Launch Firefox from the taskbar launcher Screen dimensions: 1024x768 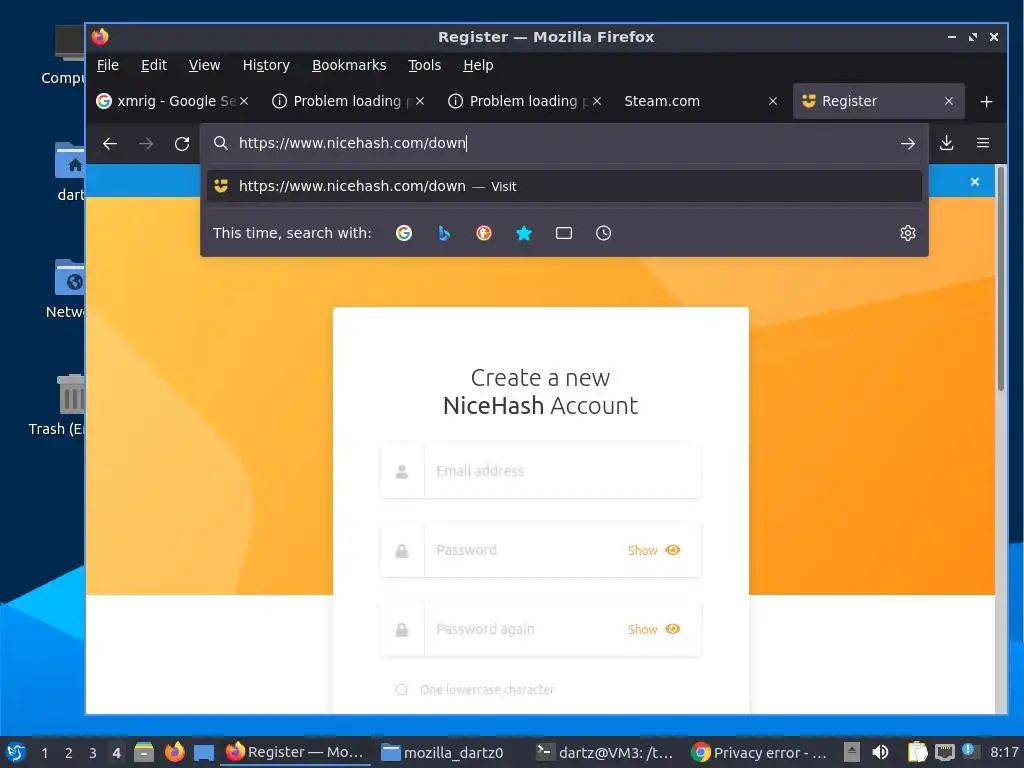(174, 752)
